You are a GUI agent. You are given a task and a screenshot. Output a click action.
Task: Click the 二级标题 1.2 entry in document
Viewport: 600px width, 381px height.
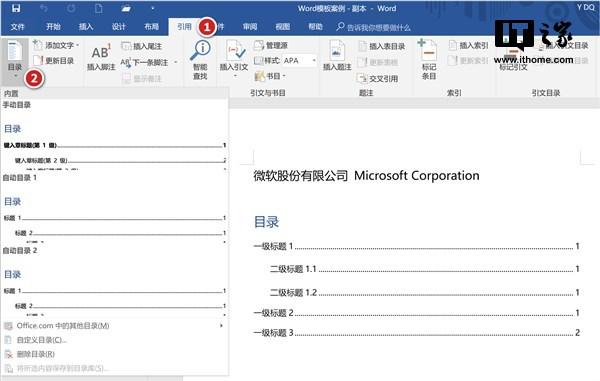[425, 293]
